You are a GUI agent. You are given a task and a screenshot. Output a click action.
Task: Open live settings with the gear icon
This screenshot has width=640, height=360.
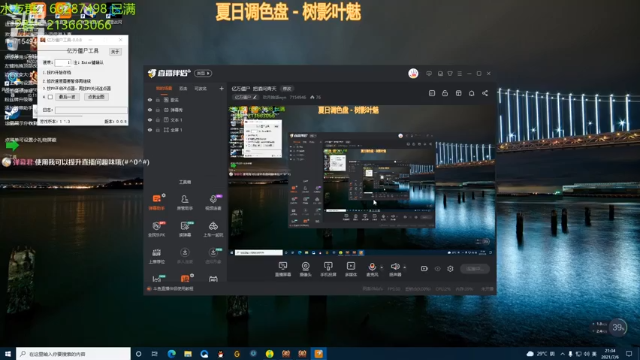(450, 269)
